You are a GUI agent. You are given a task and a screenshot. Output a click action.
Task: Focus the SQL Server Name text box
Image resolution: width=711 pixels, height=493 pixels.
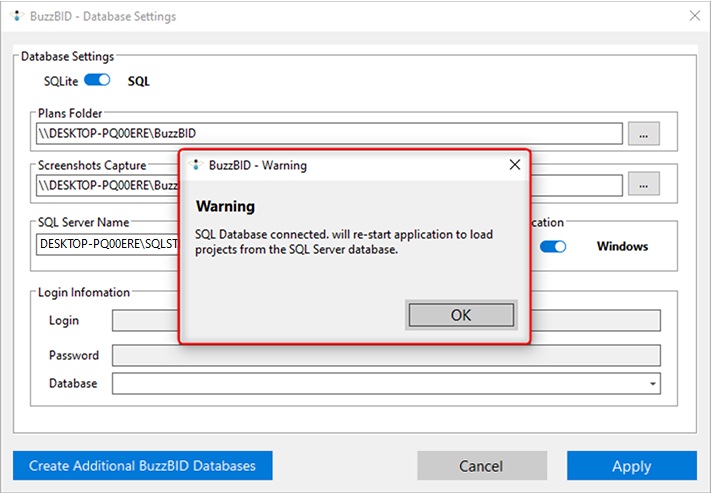coord(106,244)
